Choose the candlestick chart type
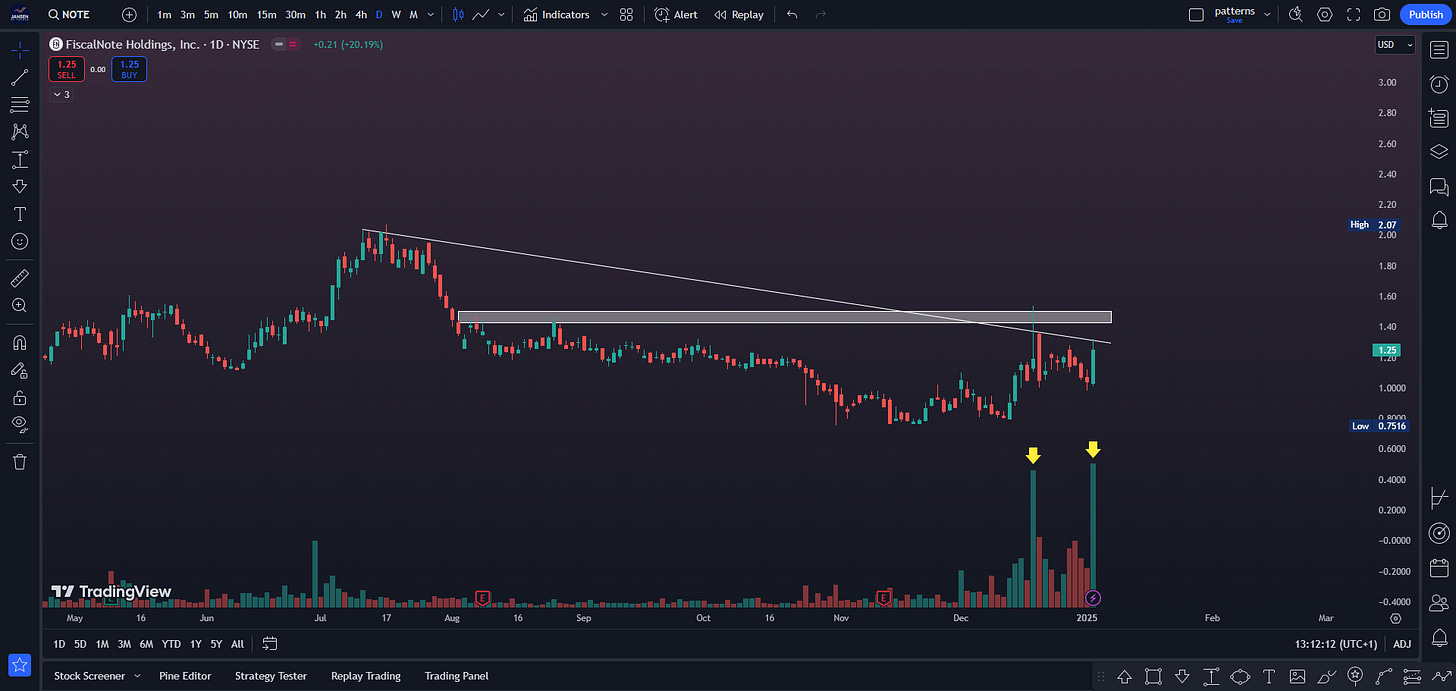 click(458, 15)
